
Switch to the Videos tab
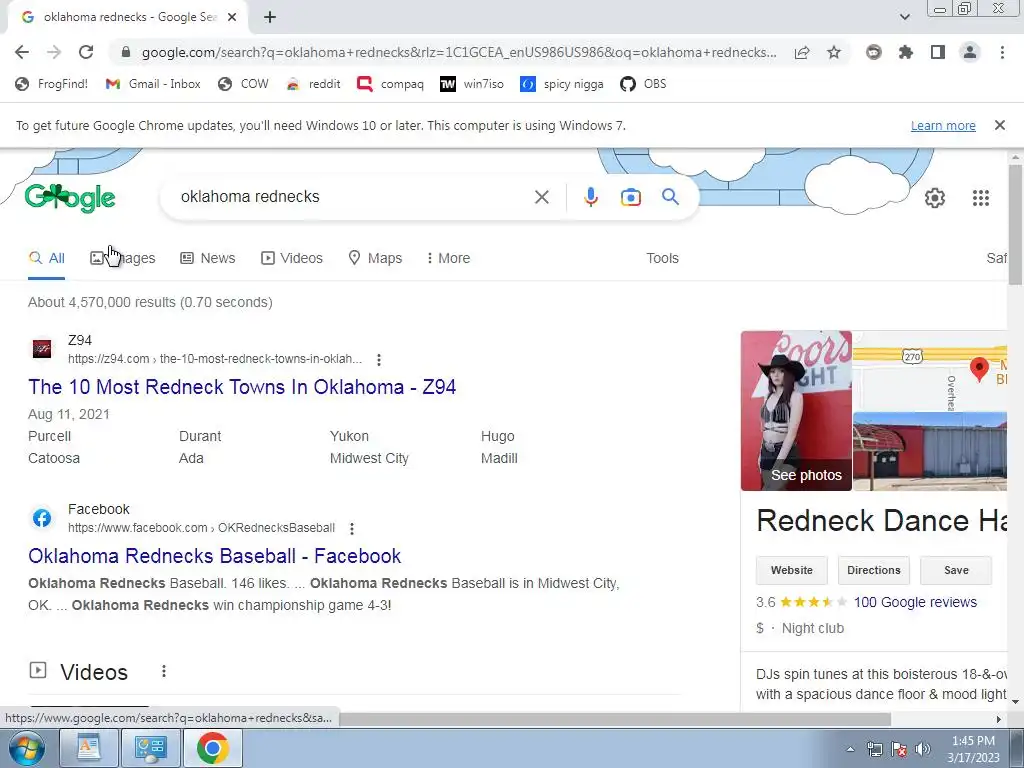[292, 258]
